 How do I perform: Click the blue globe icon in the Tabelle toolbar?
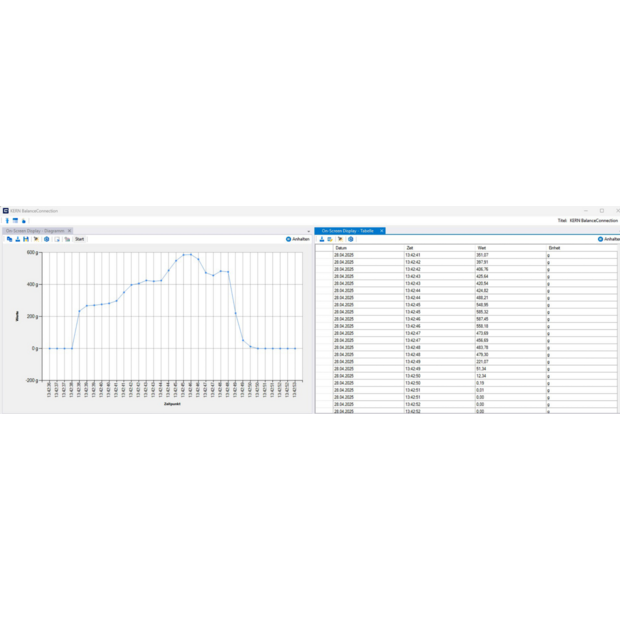350,239
